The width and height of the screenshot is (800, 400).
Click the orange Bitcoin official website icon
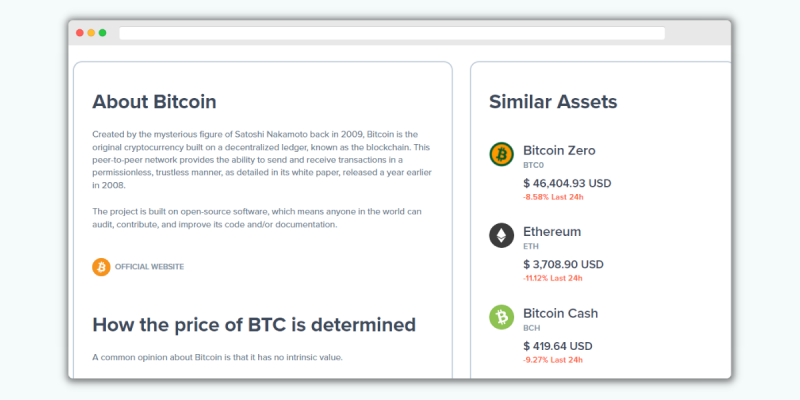101,267
